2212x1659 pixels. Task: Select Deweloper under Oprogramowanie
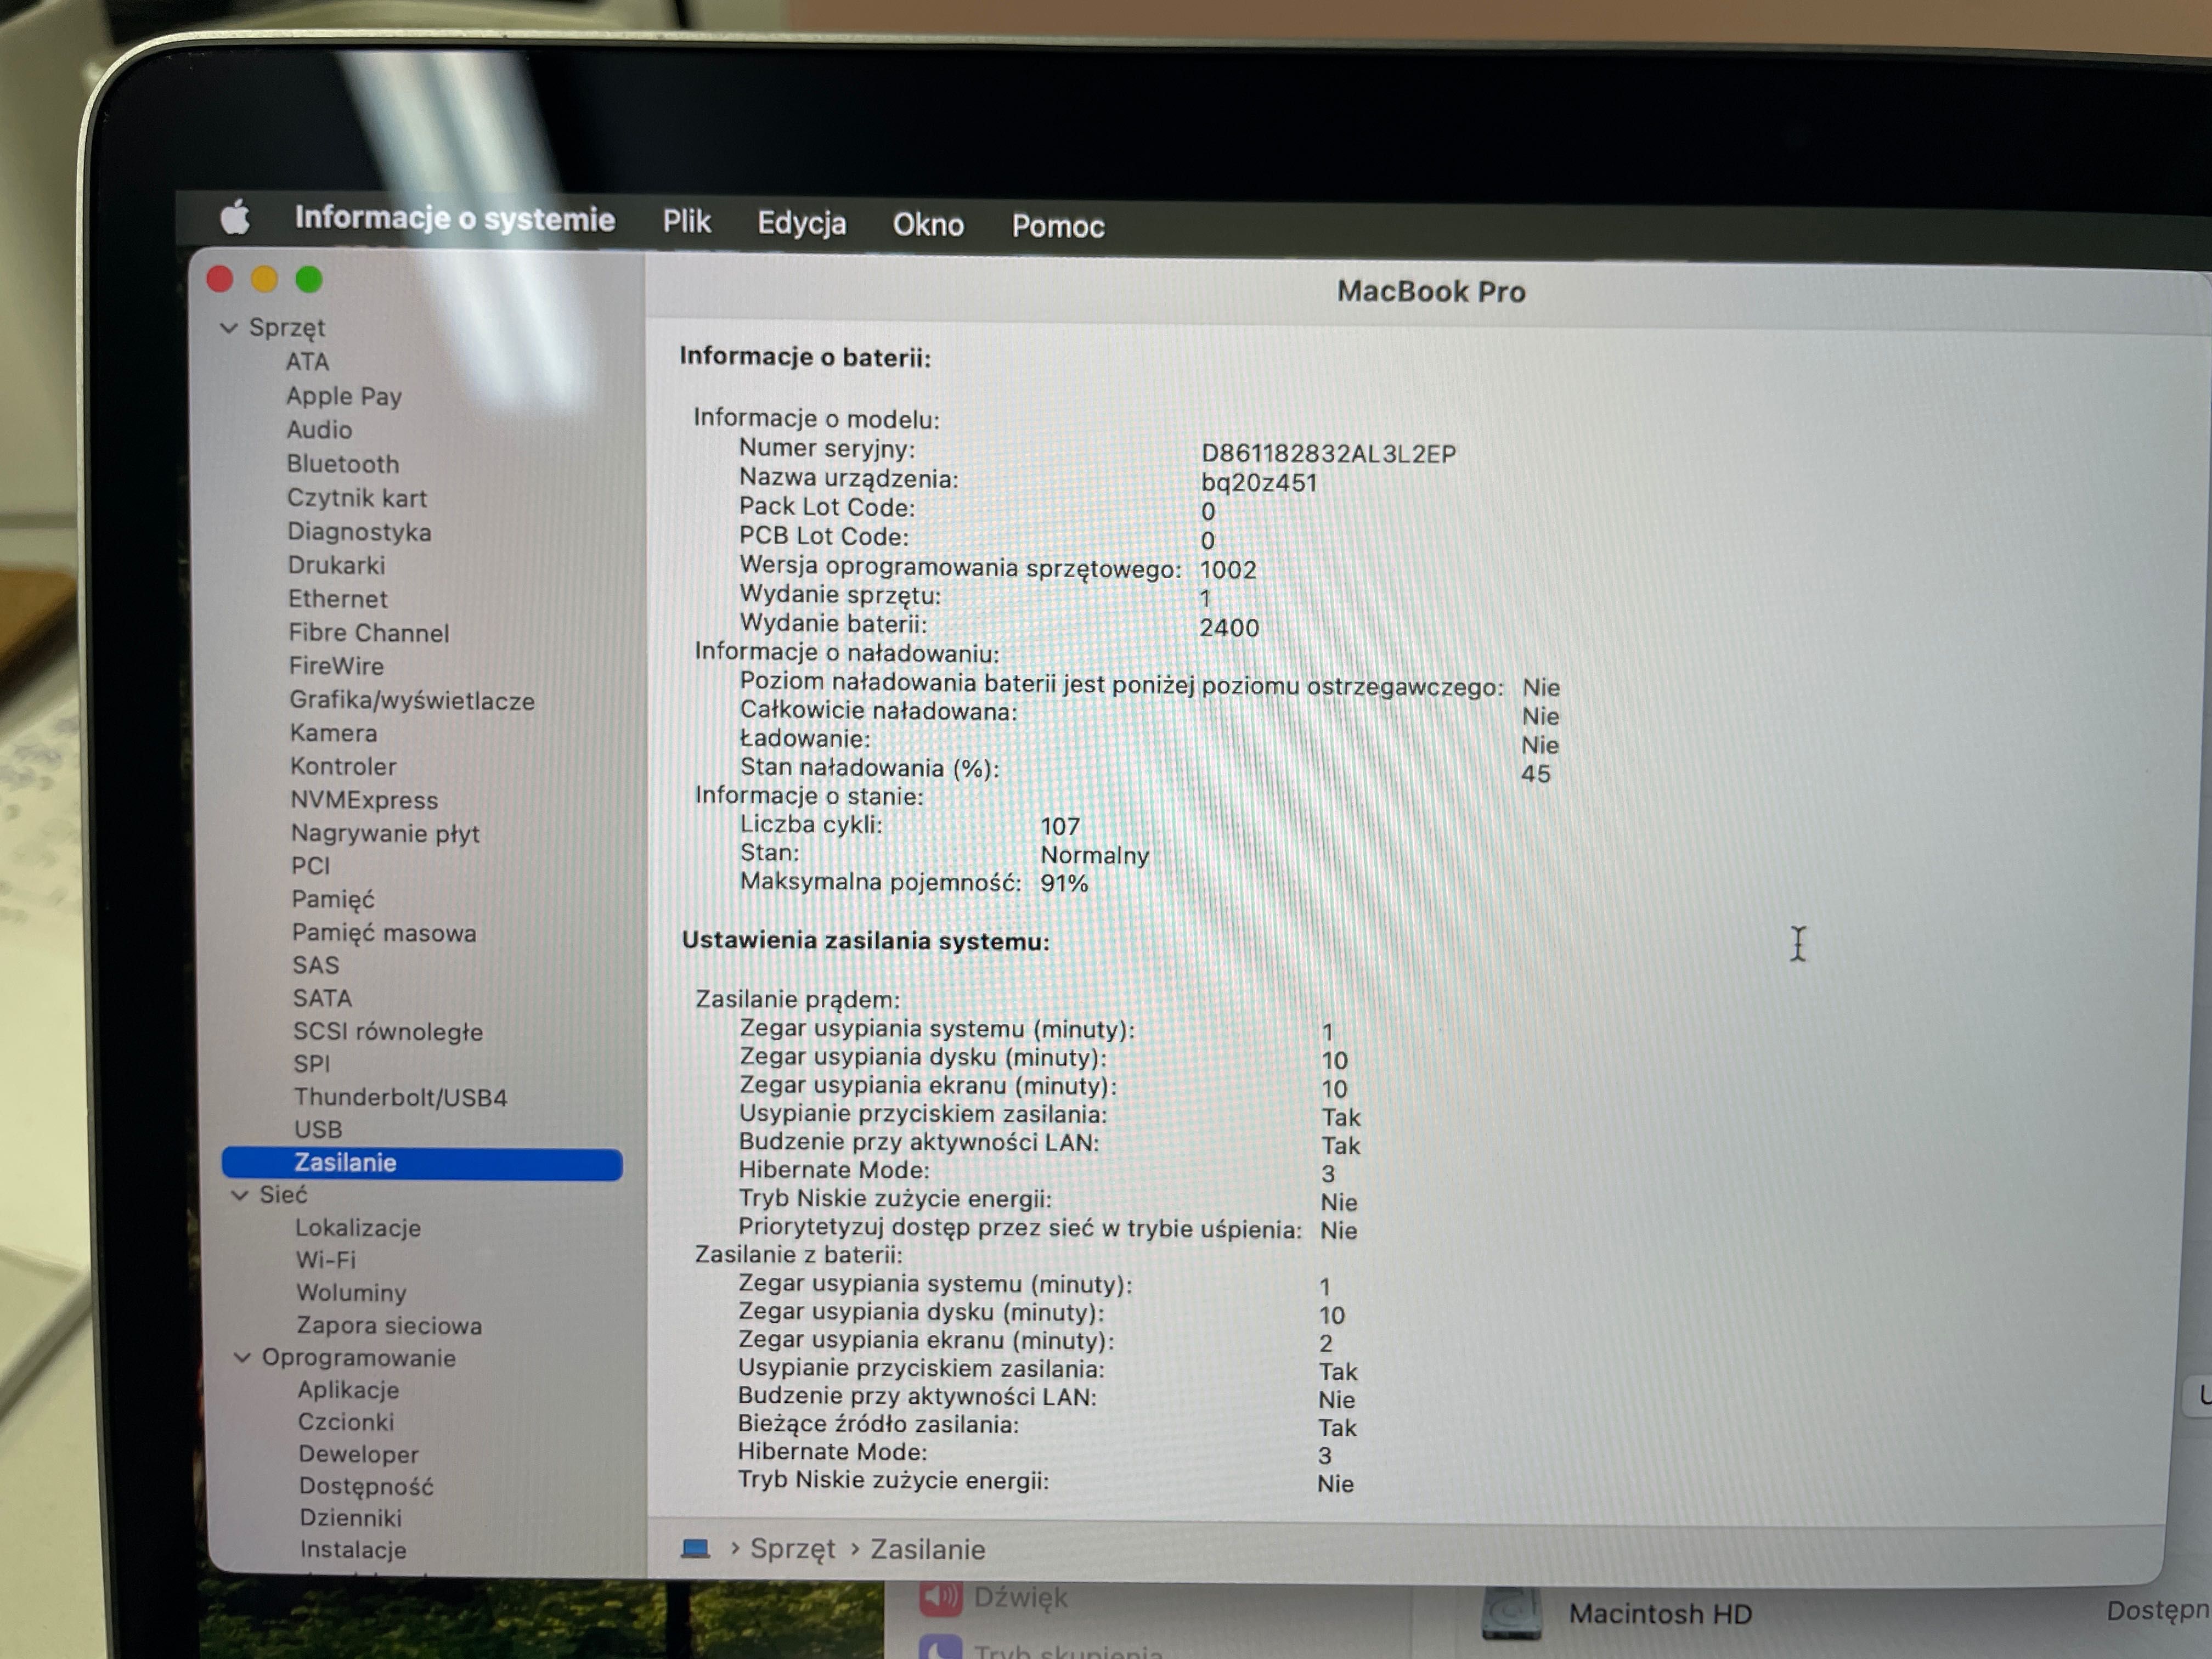(x=359, y=1455)
